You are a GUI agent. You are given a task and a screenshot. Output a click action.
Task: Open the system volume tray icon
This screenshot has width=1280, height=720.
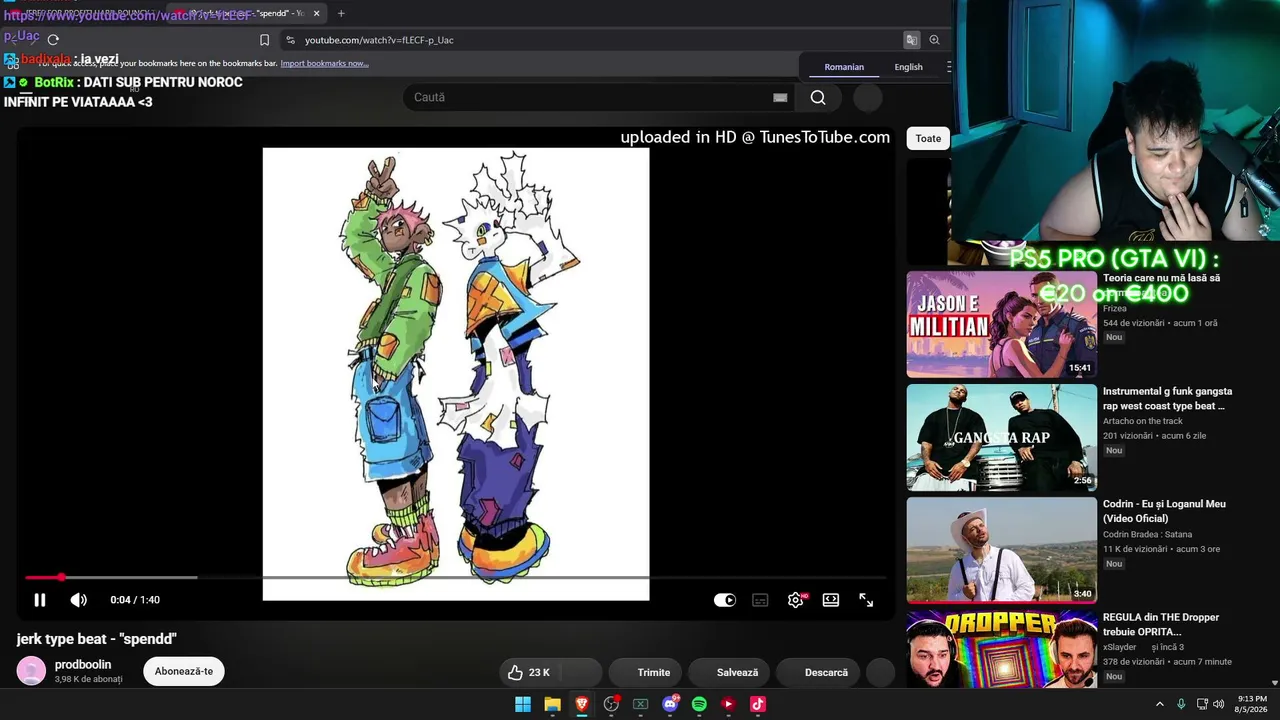pos(1218,704)
